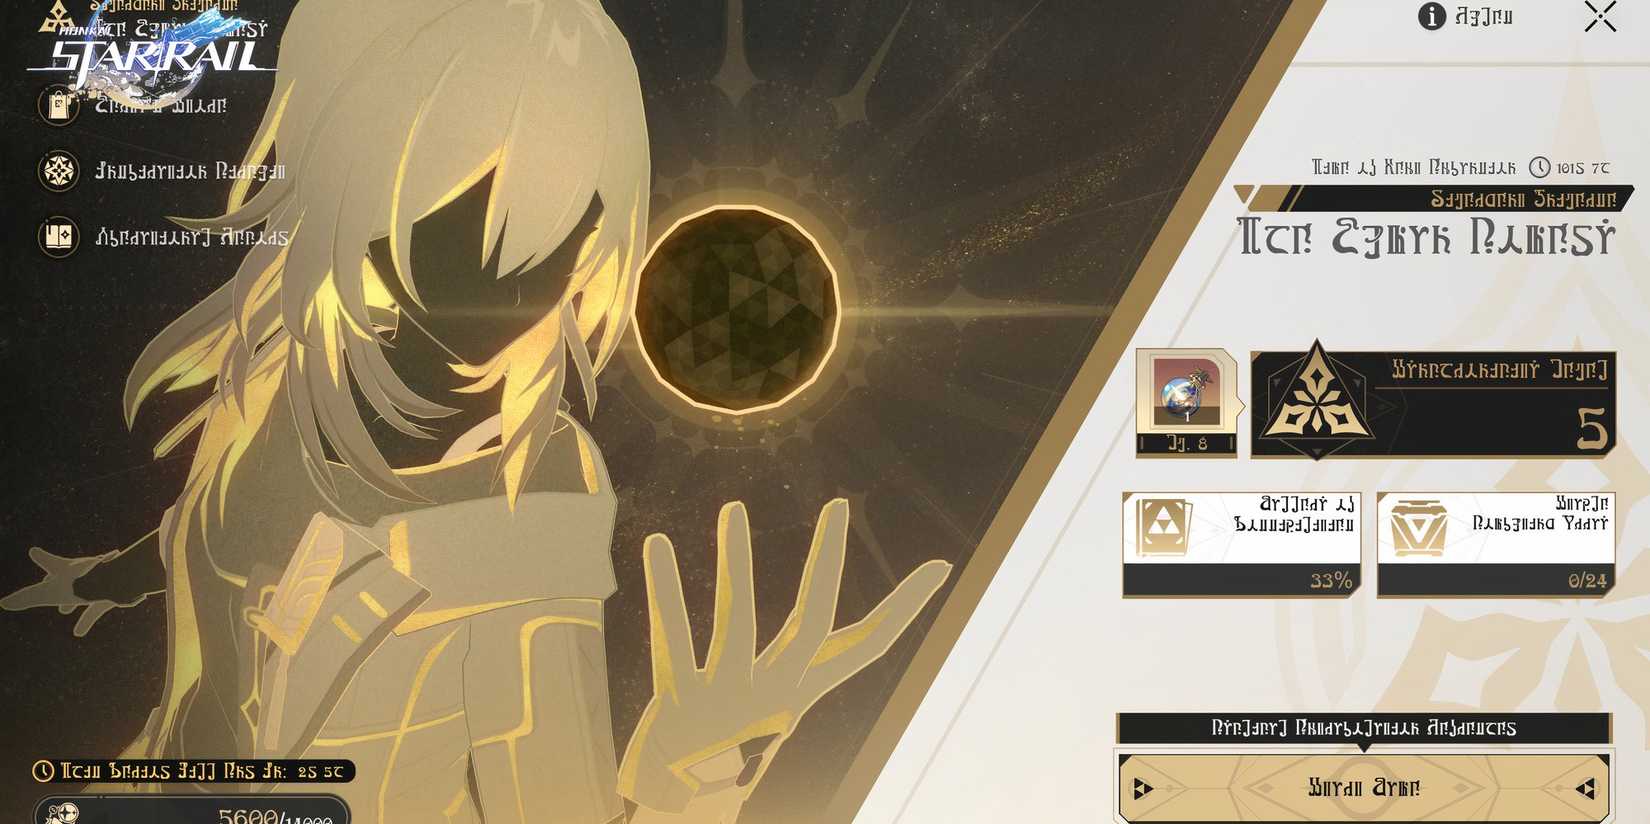Click the right arrow on the start button

1586,789
